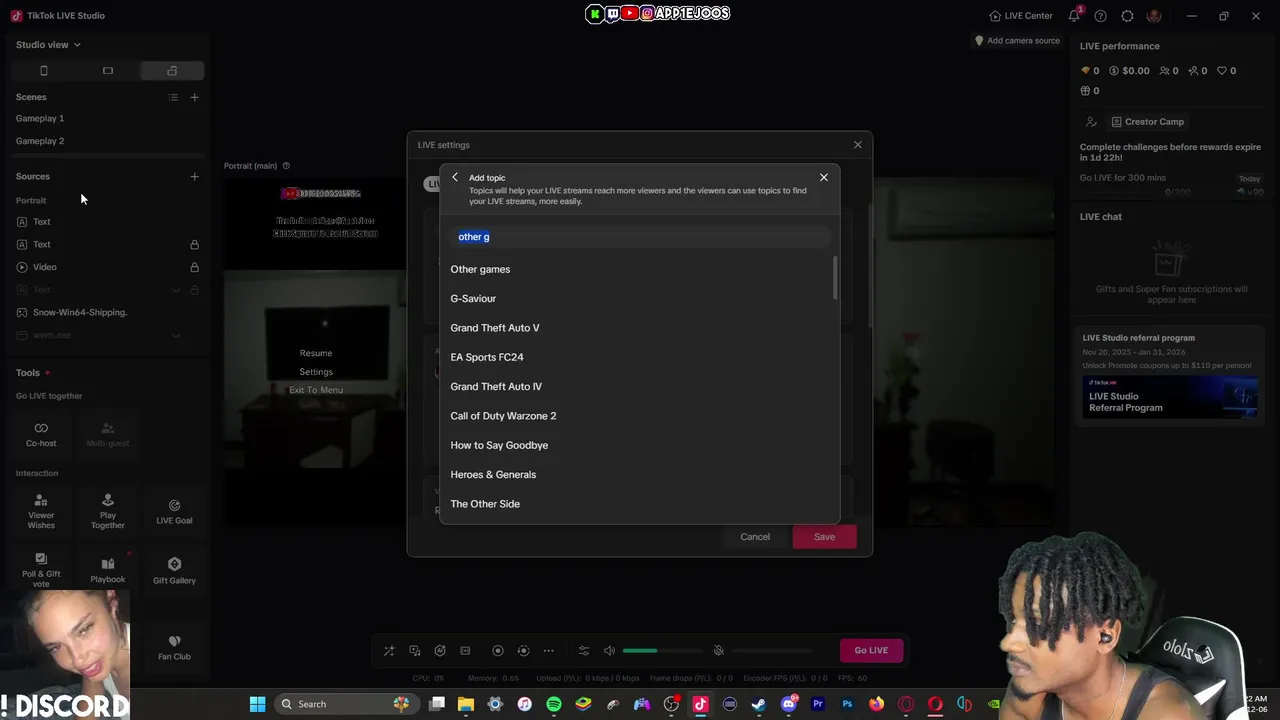The height and width of the screenshot is (720, 1280).
Task: Click the topic list scrollbar
Action: point(835,277)
